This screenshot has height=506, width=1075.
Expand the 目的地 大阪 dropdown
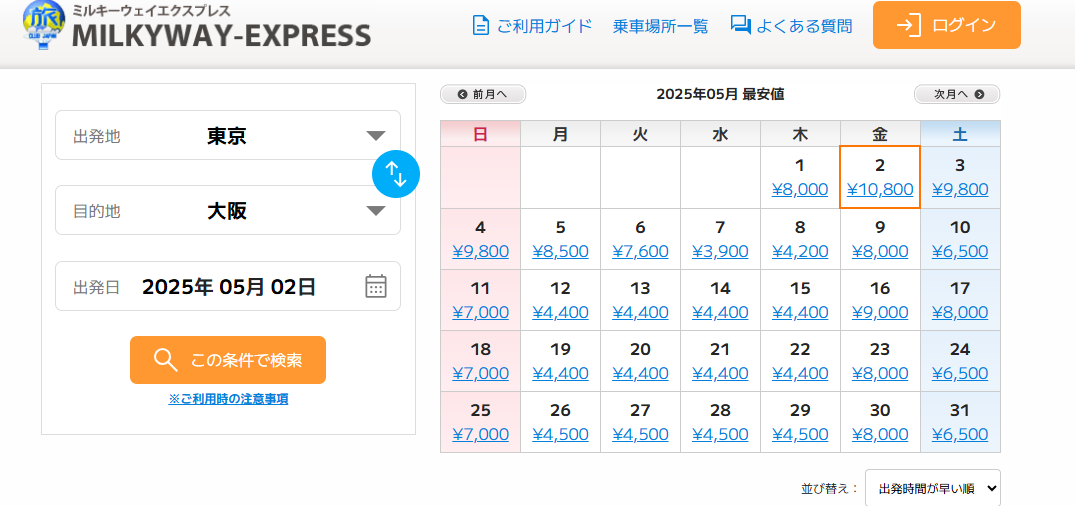point(376,211)
